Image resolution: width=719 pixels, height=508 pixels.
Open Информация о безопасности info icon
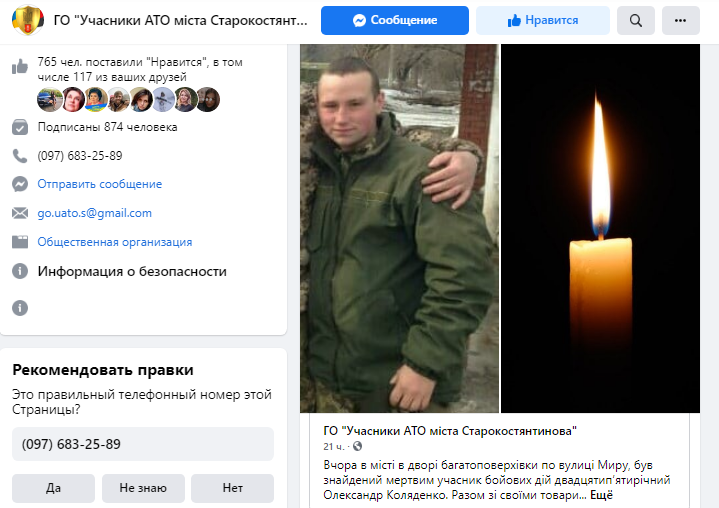[20, 271]
